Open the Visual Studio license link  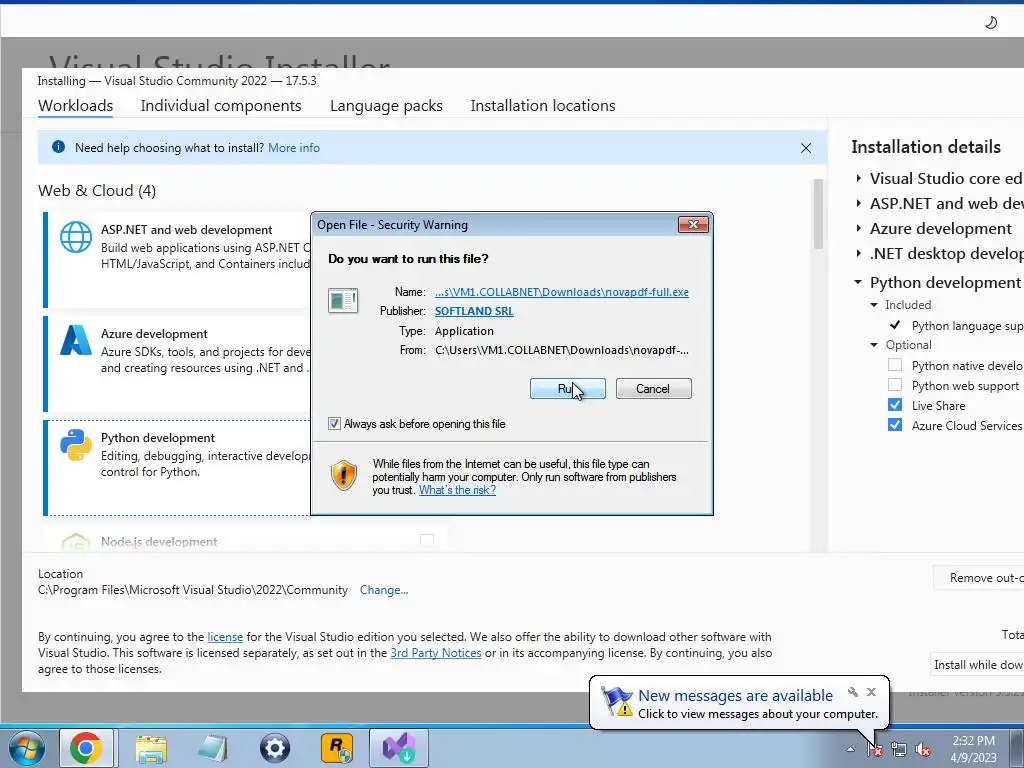(x=225, y=637)
